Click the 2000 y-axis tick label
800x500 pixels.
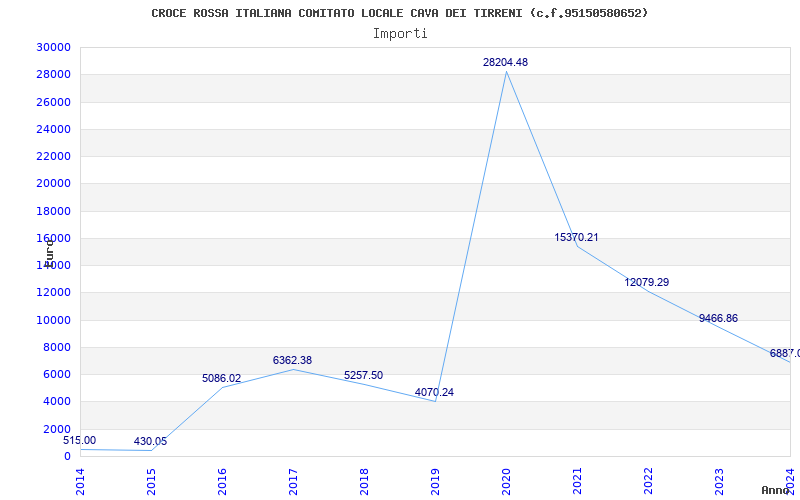56,429
